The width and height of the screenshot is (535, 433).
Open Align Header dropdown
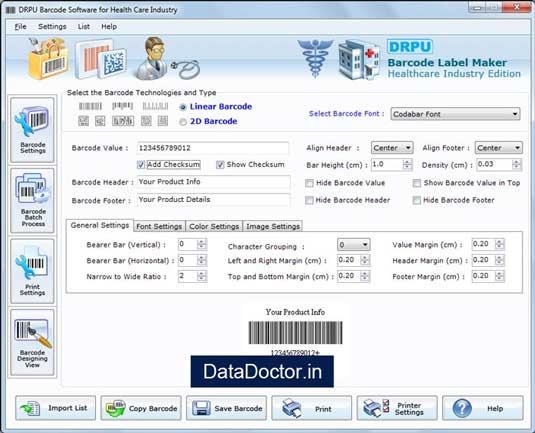tap(392, 148)
